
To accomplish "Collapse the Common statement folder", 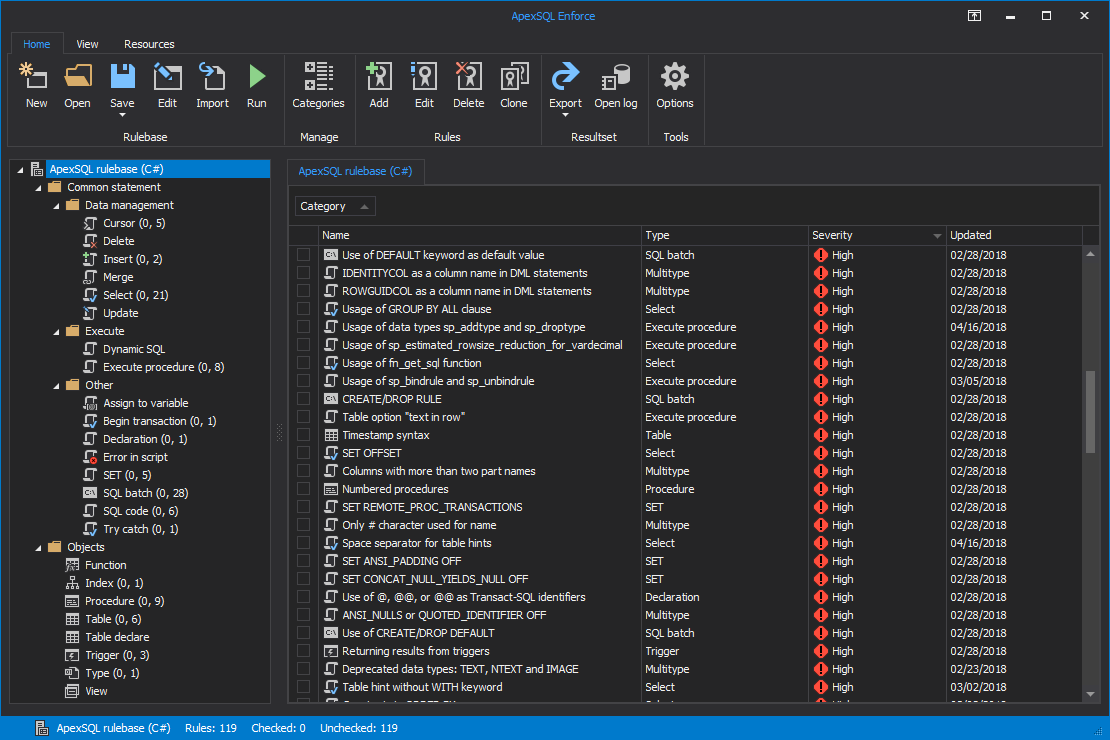I will coord(39,188).
